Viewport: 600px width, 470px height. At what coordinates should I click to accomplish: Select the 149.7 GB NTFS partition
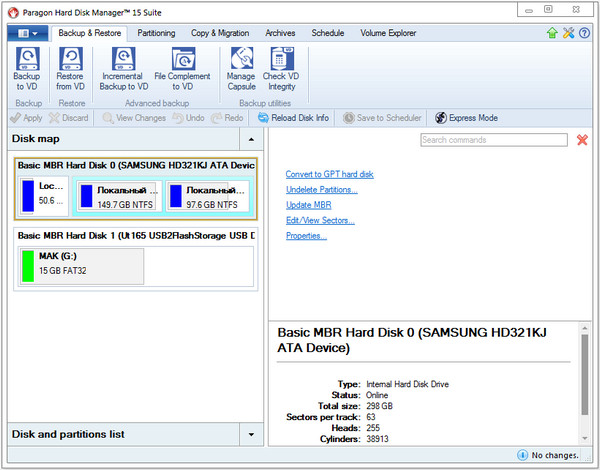[x=116, y=196]
